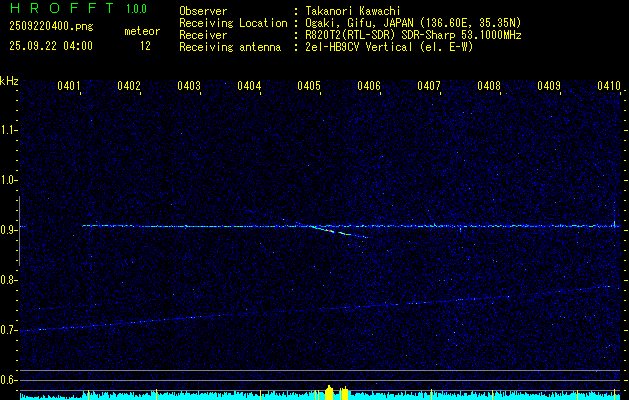Click the 25.09.22 04:00 date stamp
629x400 pixels.
50,46
